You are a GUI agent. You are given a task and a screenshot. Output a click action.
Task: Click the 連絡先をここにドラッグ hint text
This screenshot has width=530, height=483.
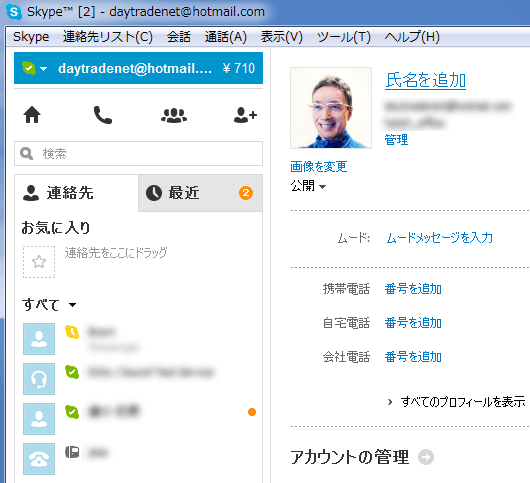(x=116, y=252)
